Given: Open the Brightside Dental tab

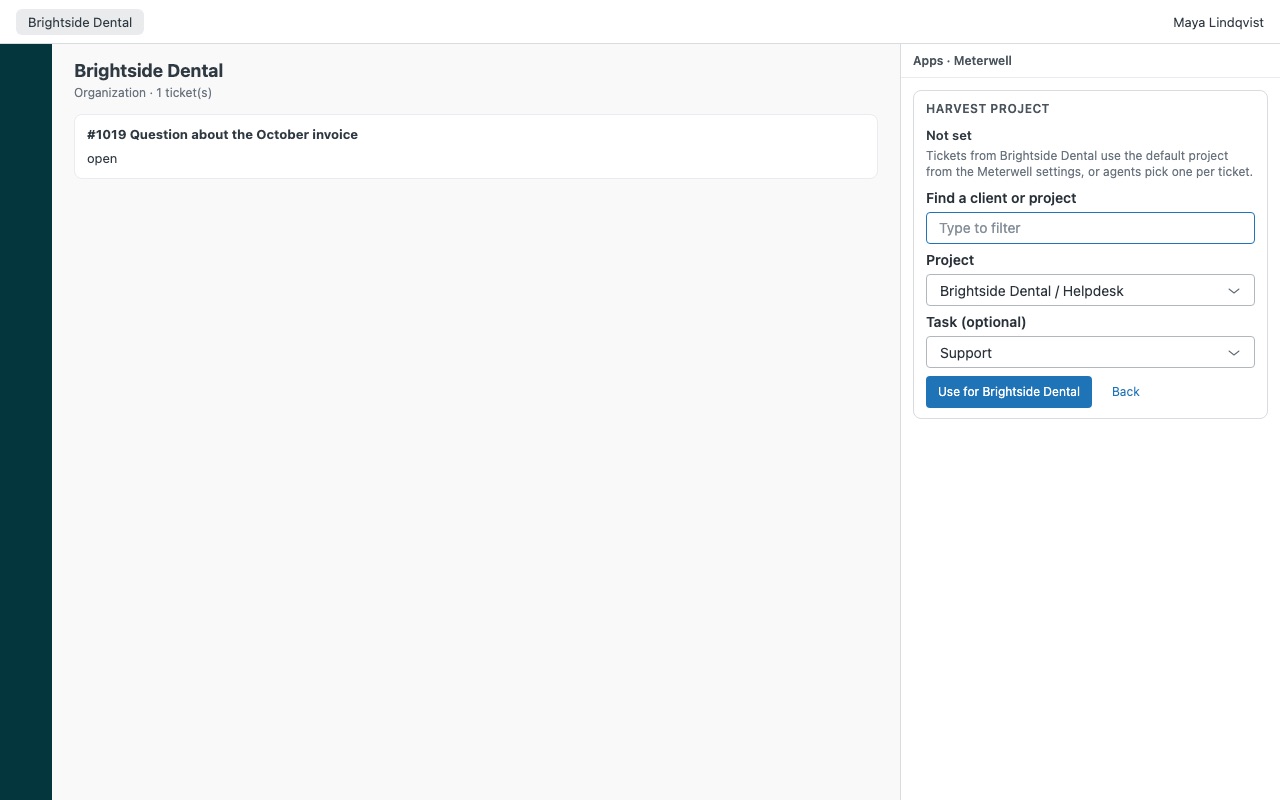Looking at the screenshot, I should tap(80, 22).
